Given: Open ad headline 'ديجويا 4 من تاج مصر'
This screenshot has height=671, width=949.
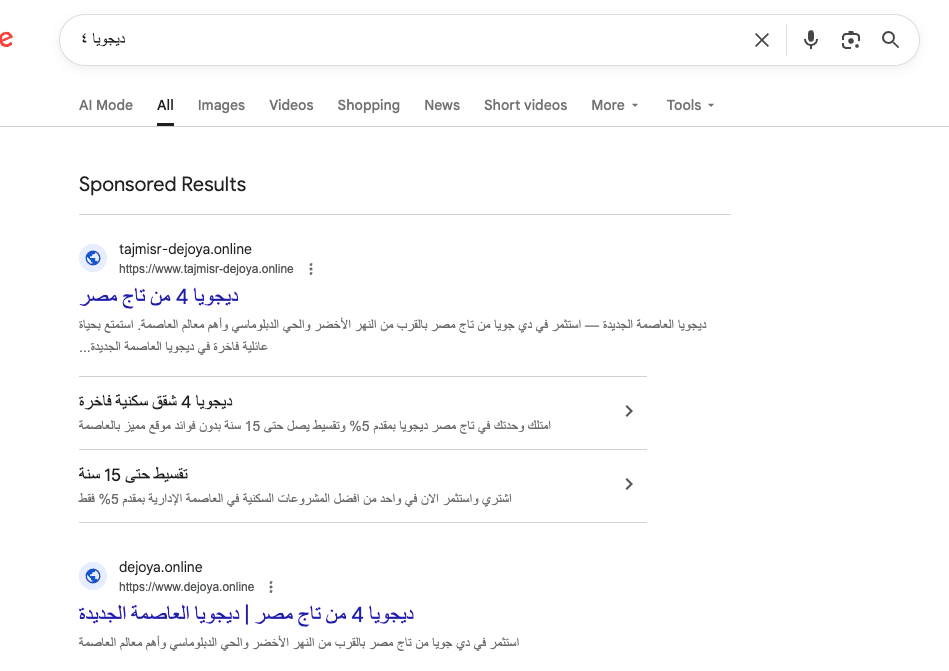Looking at the screenshot, I should point(159,296).
